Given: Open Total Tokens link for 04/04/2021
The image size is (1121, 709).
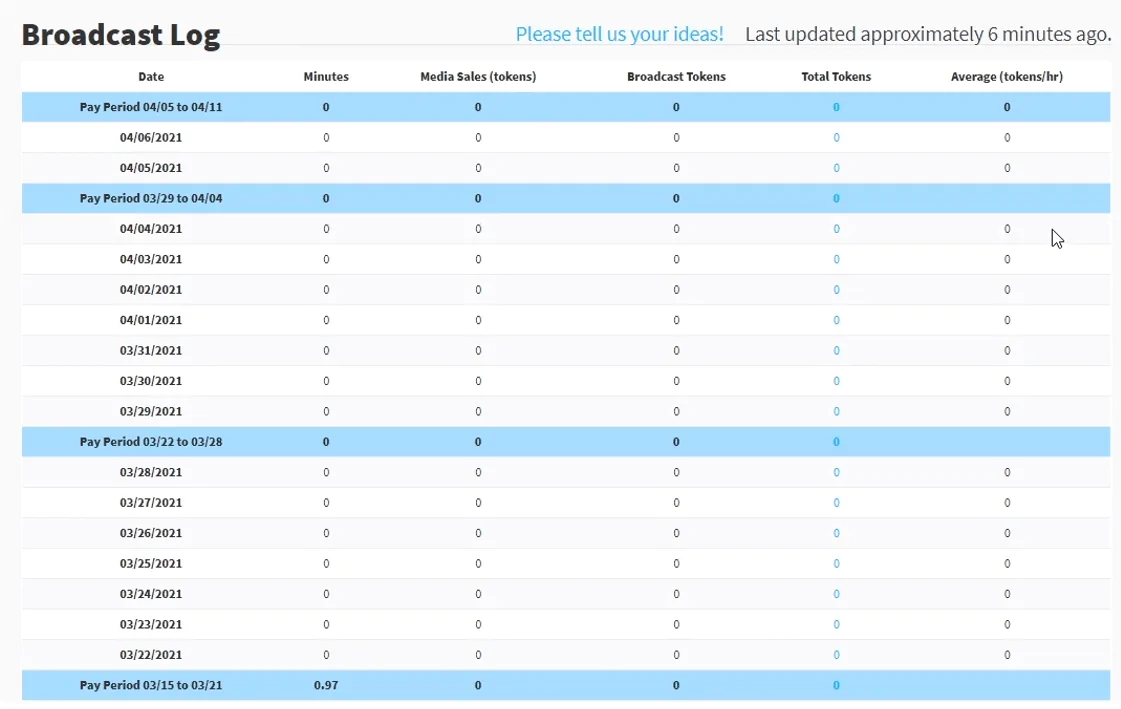Looking at the screenshot, I should (x=836, y=229).
